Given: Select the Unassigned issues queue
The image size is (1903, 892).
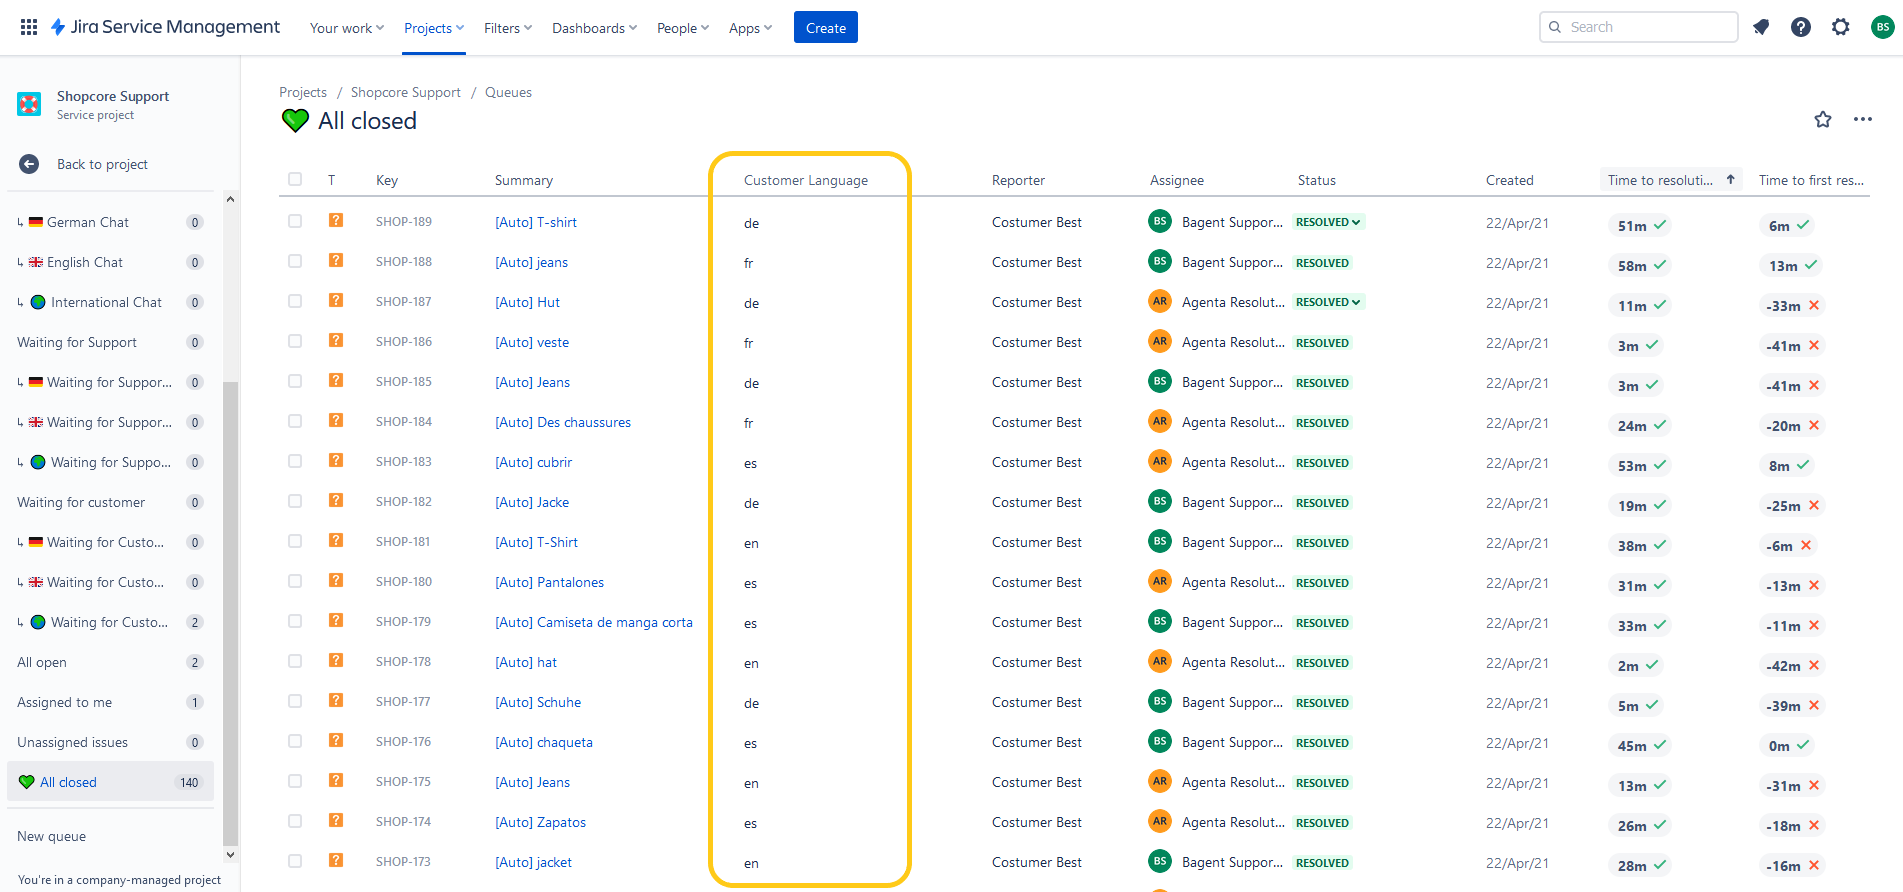Looking at the screenshot, I should [110, 742].
